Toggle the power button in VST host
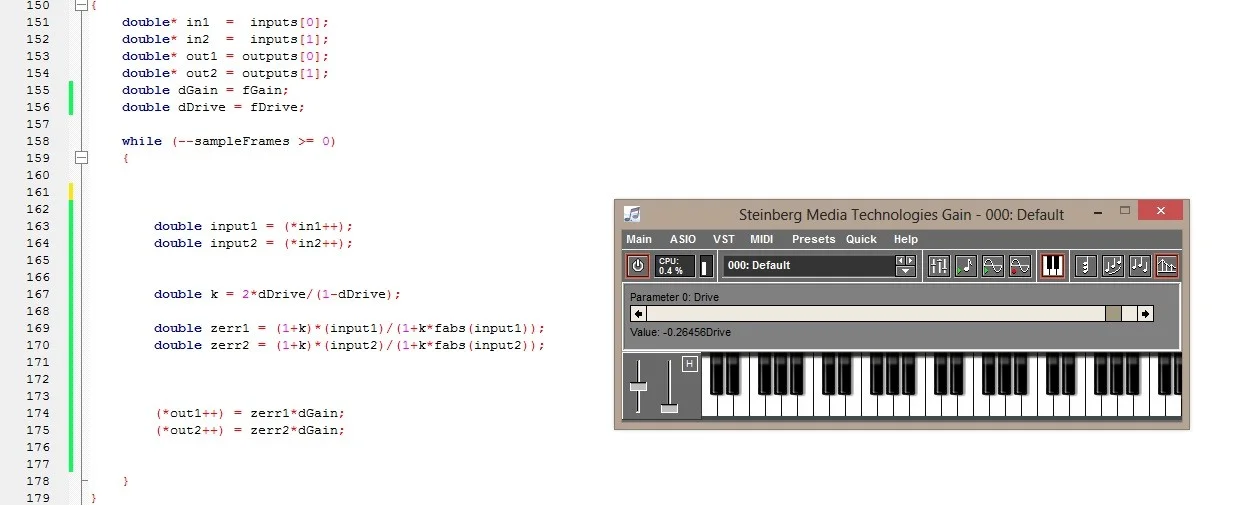Viewport: 1245px width, 505px height. [637, 265]
